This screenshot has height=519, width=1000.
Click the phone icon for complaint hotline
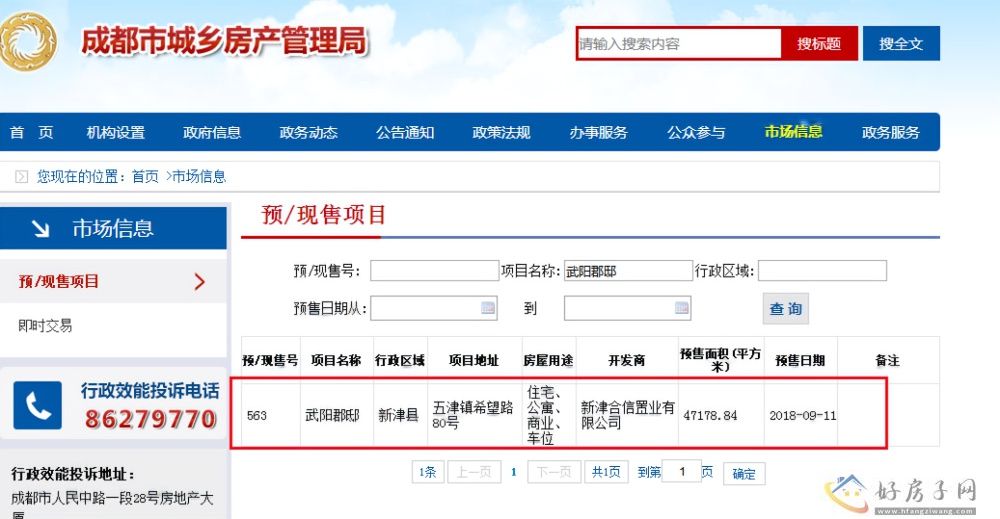(x=39, y=406)
